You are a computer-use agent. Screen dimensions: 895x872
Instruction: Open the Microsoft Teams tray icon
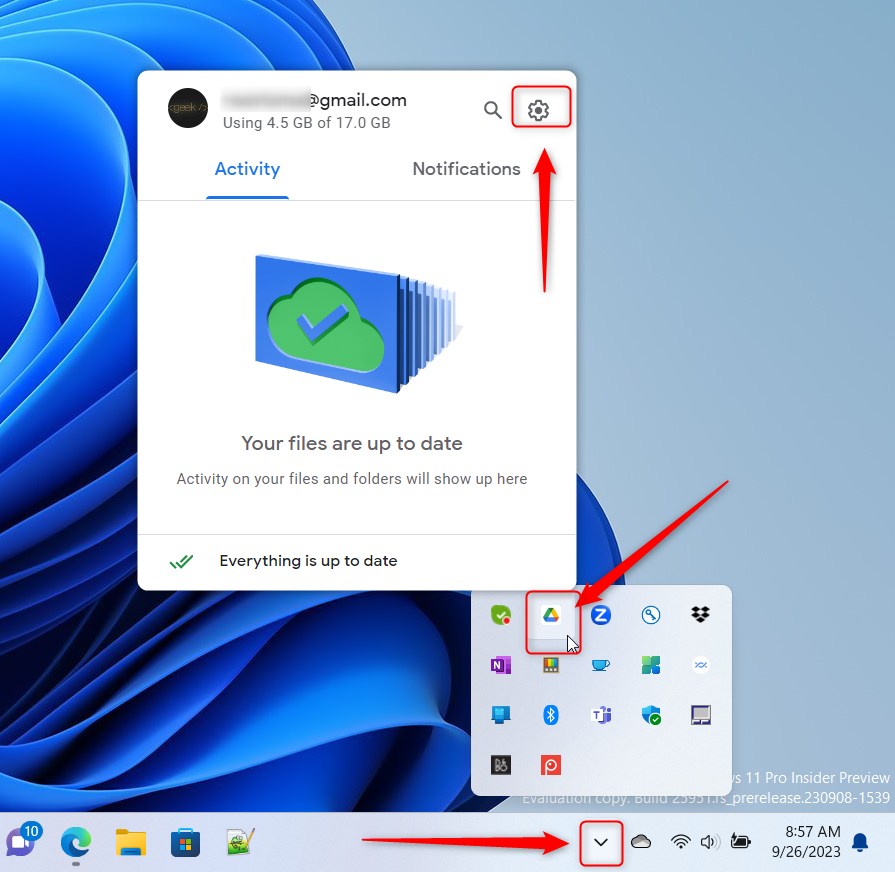tap(600, 715)
